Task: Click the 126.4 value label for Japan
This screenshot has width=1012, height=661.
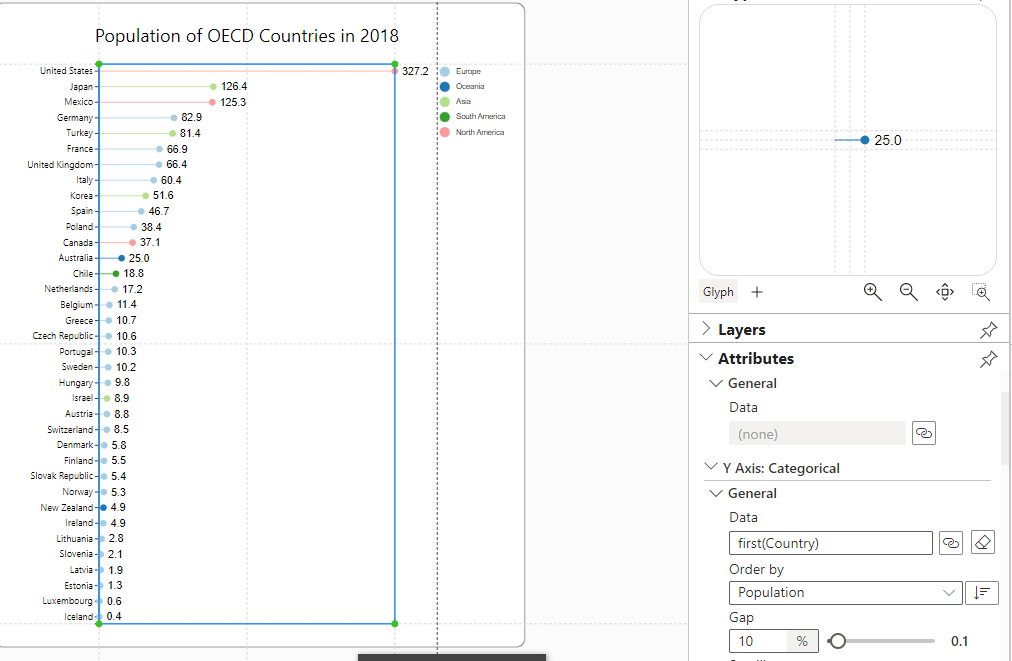Action: coord(234,86)
